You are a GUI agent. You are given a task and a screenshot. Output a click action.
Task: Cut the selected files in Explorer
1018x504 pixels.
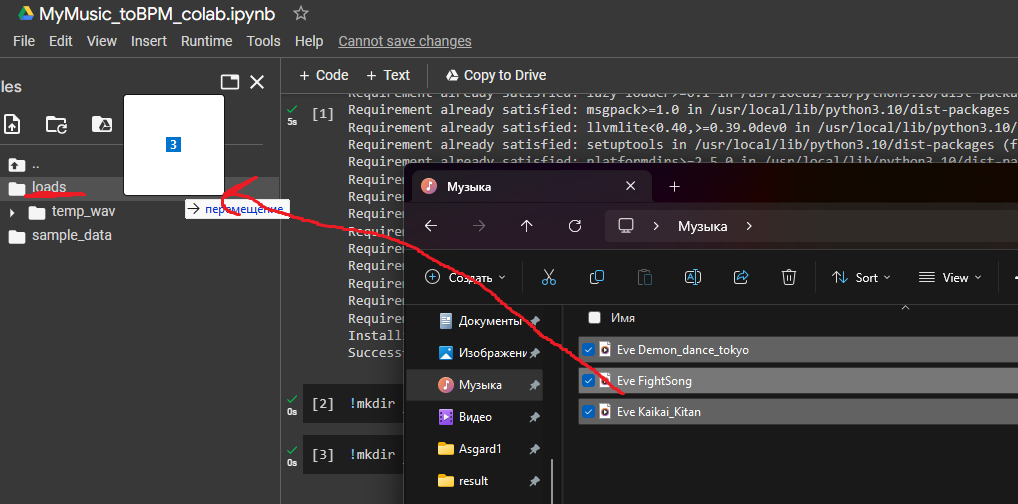[x=549, y=277]
